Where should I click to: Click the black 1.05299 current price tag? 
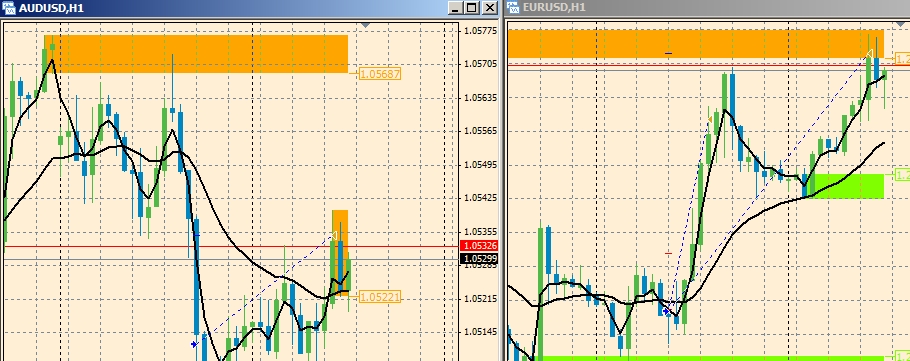(x=479, y=258)
